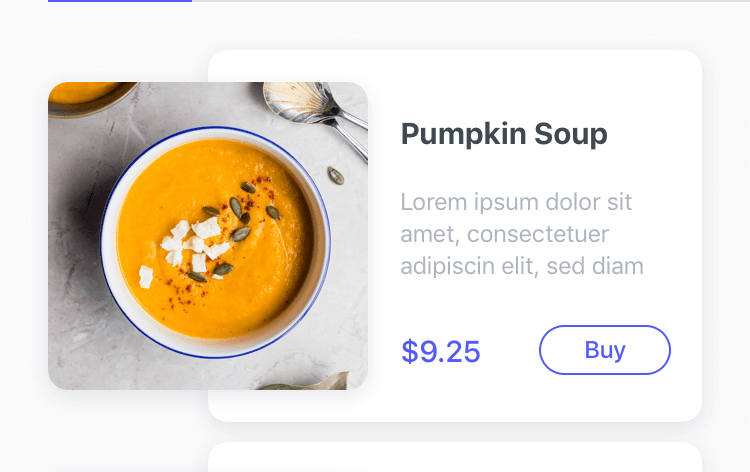Click the 'adipiscin elit, sed diam' line
Viewport: 750px width, 472px height.
(x=522, y=266)
